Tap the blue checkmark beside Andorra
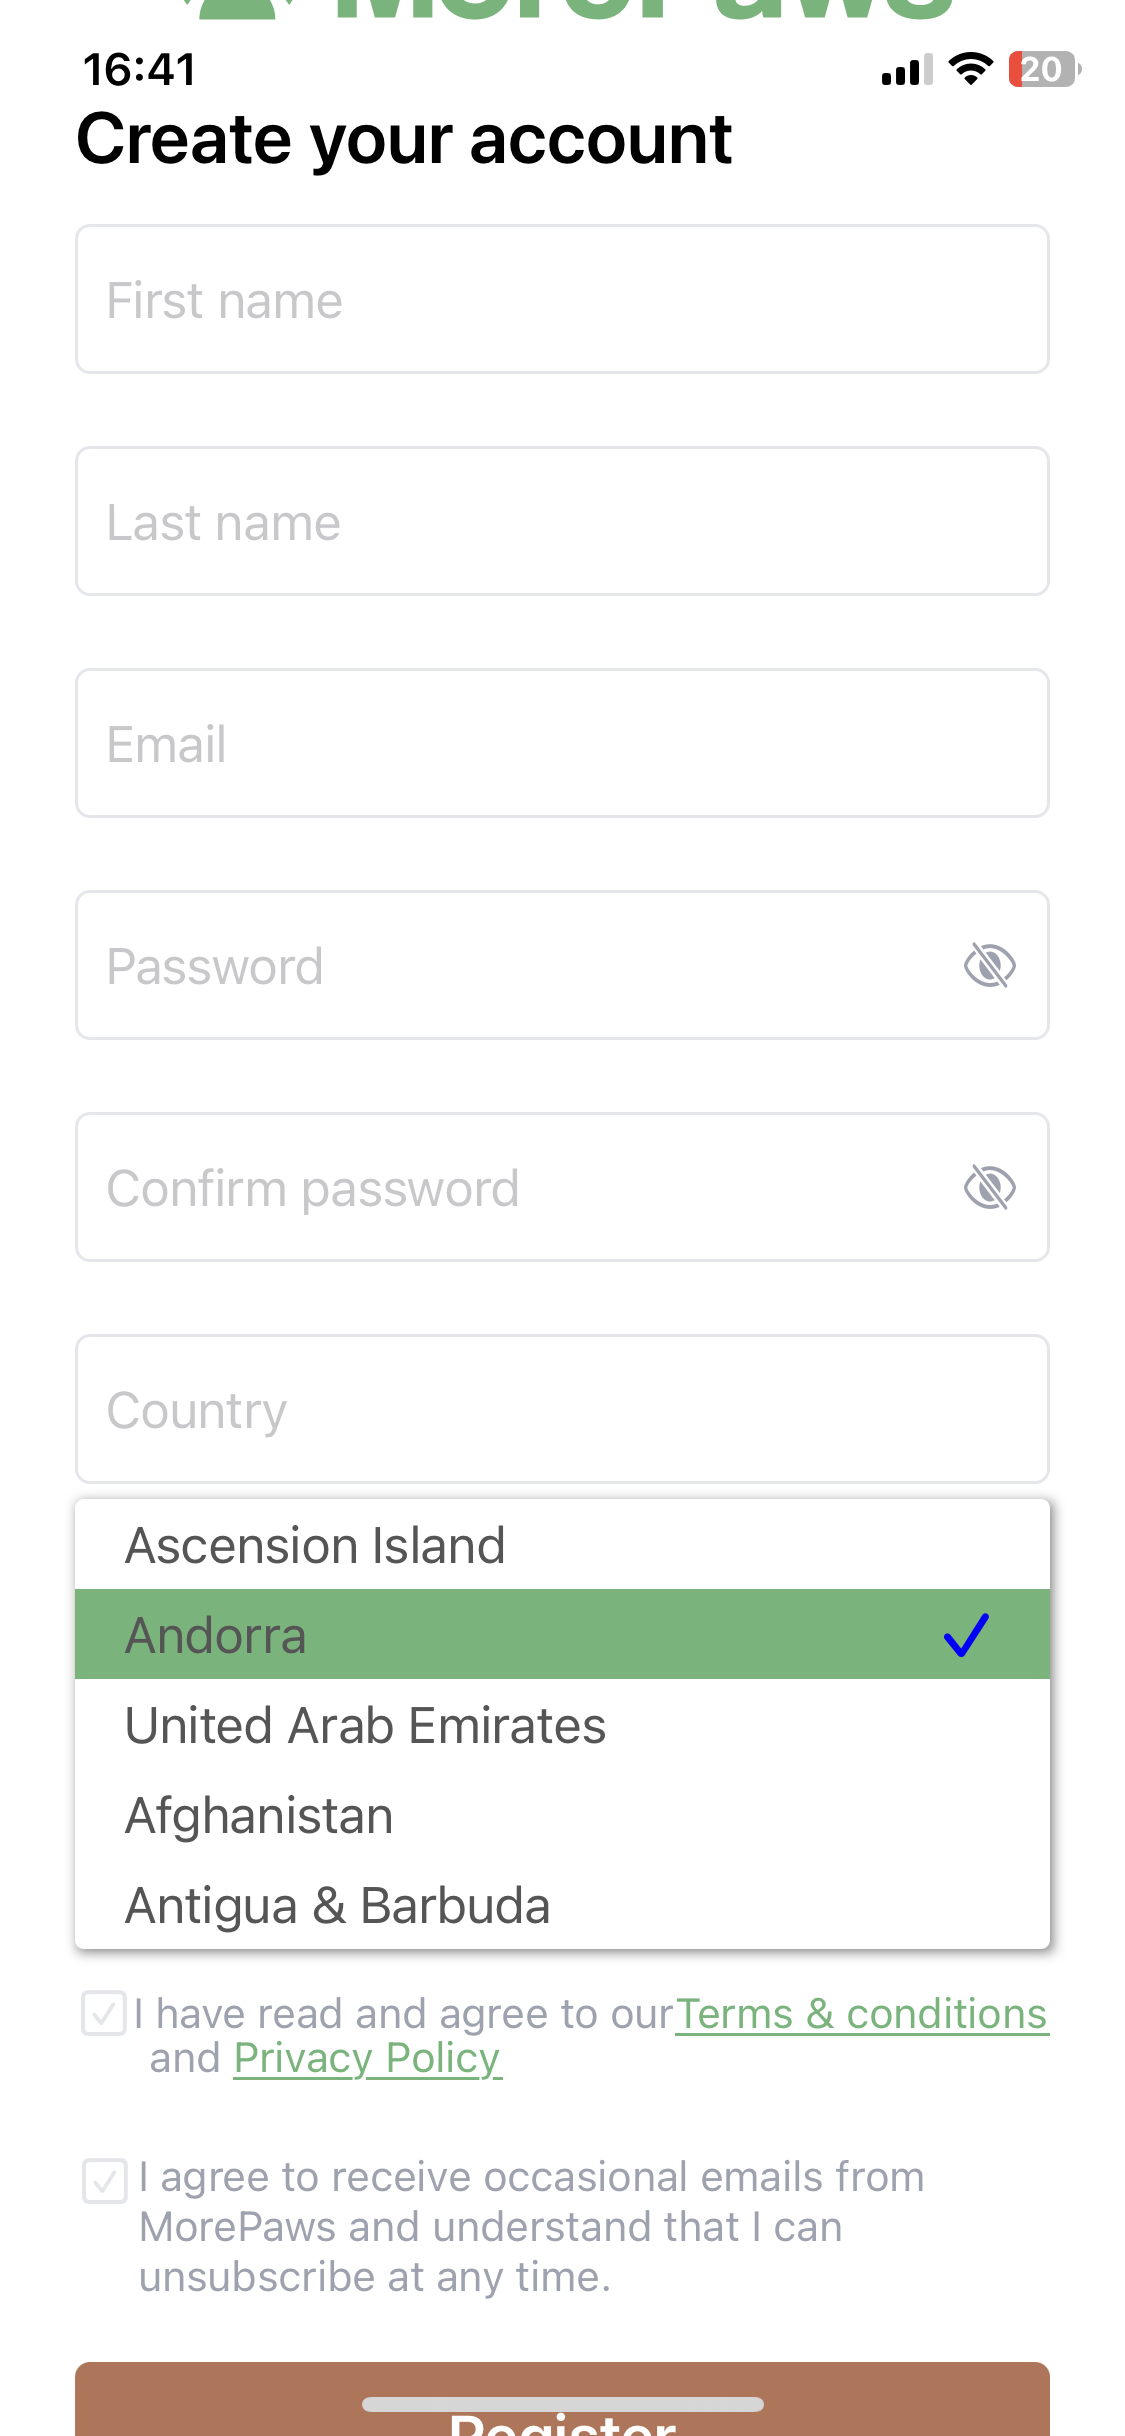Viewport: 1125px width, 2436px height. 966,1635
